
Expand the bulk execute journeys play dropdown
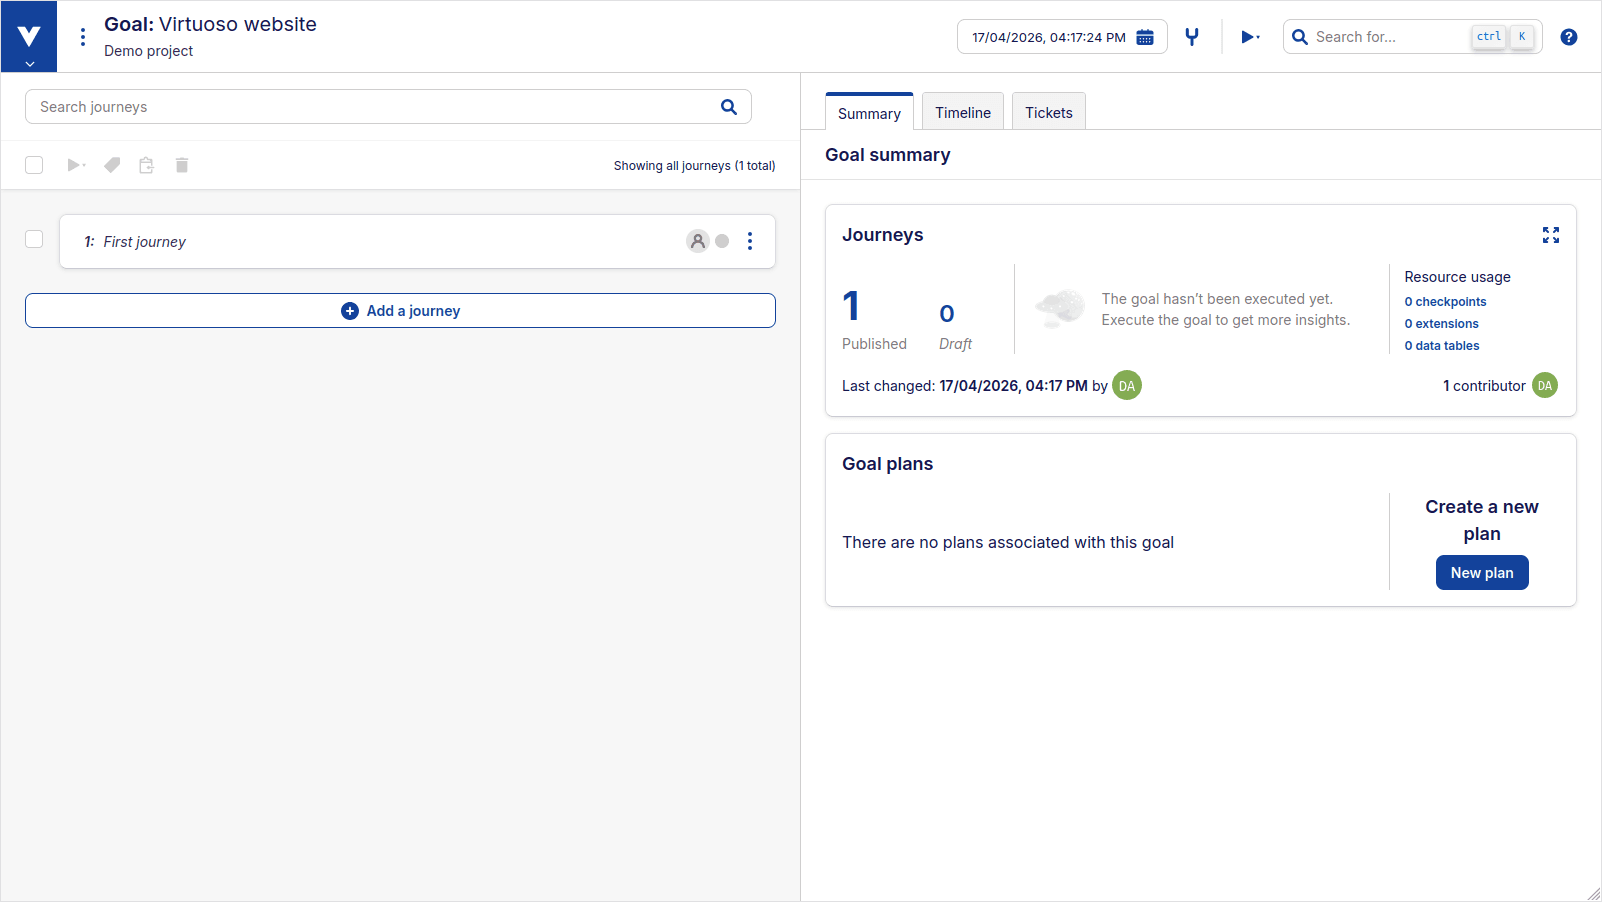[x=76, y=165]
